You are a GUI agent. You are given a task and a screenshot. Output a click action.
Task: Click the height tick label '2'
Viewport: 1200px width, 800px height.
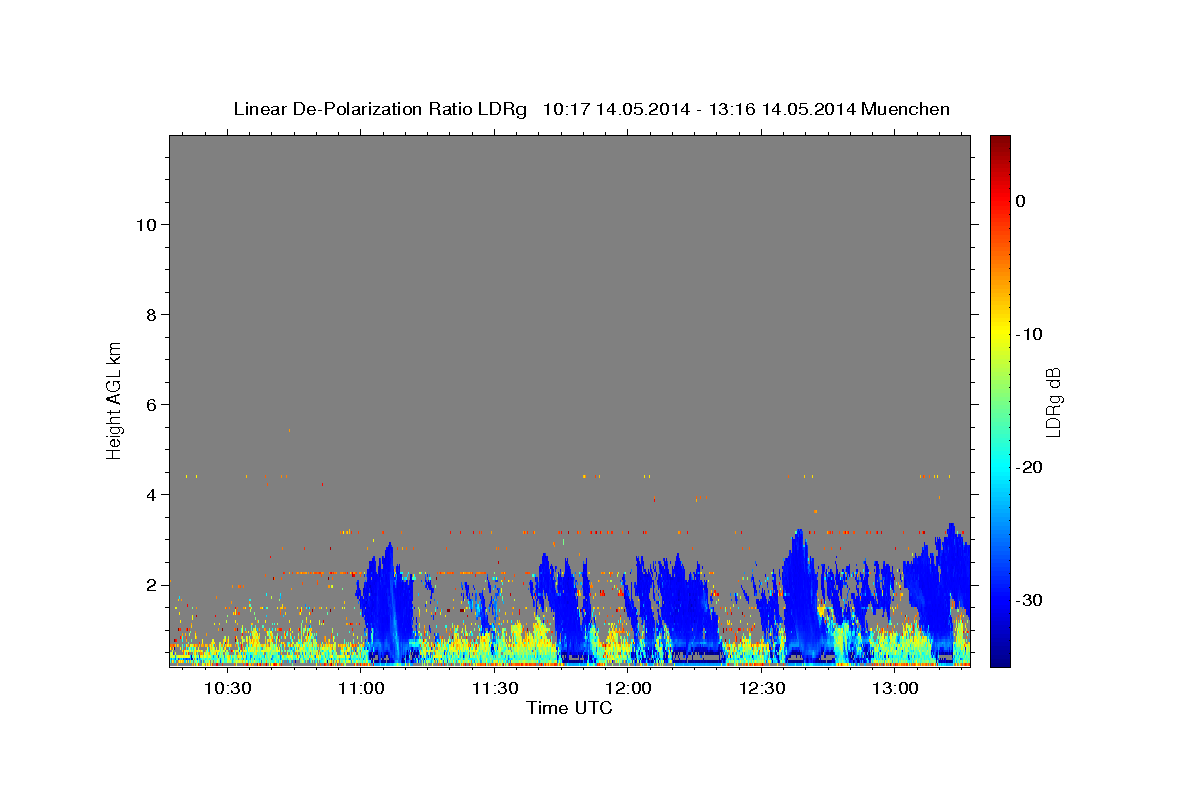pos(151,585)
